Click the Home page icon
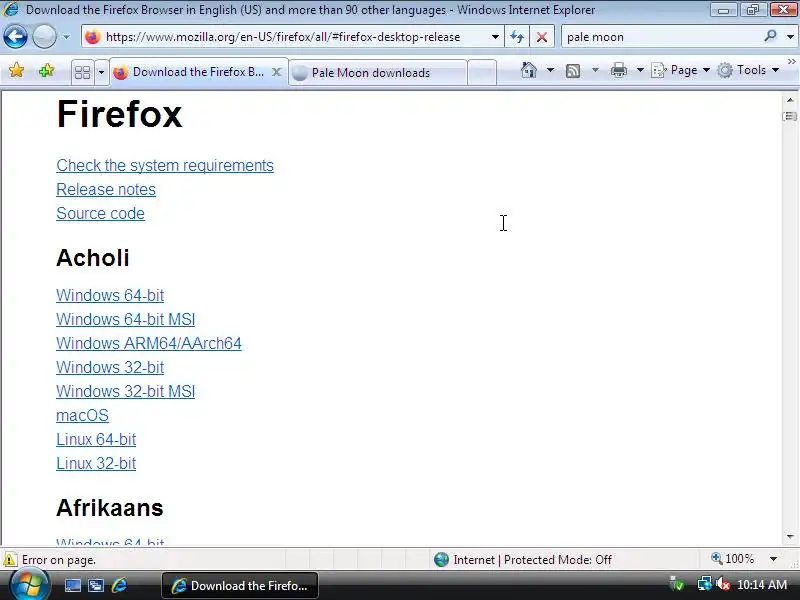This screenshot has height=600, width=800. [529, 70]
